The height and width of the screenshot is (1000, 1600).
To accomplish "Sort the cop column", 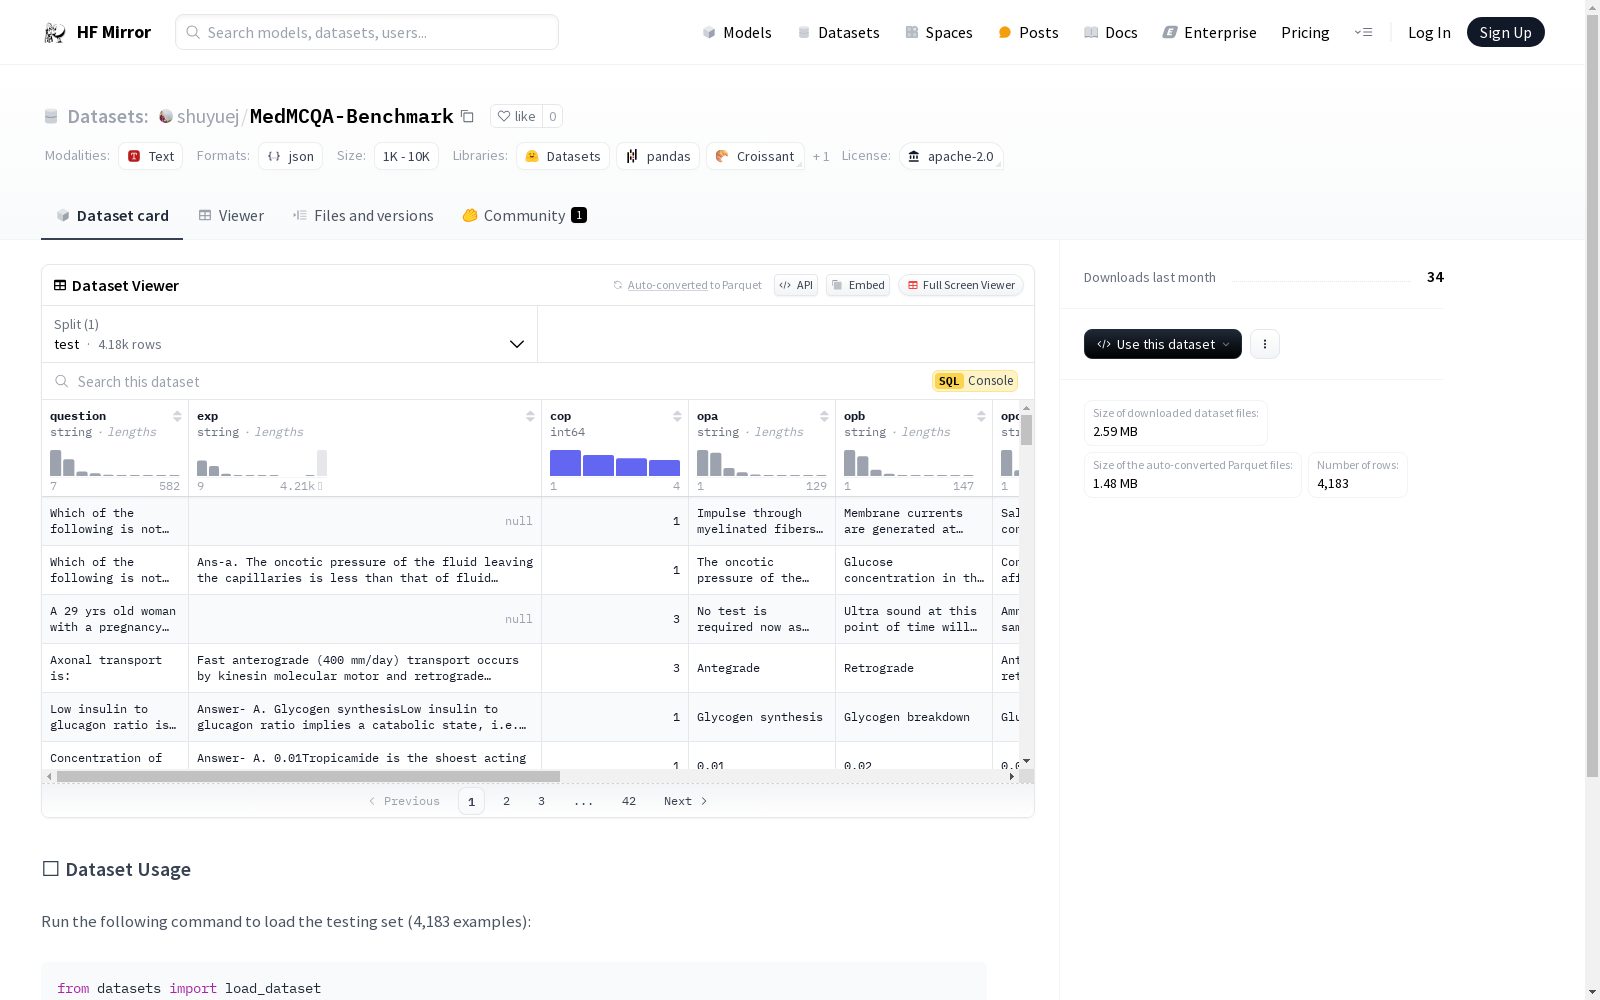I will click(677, 416).
